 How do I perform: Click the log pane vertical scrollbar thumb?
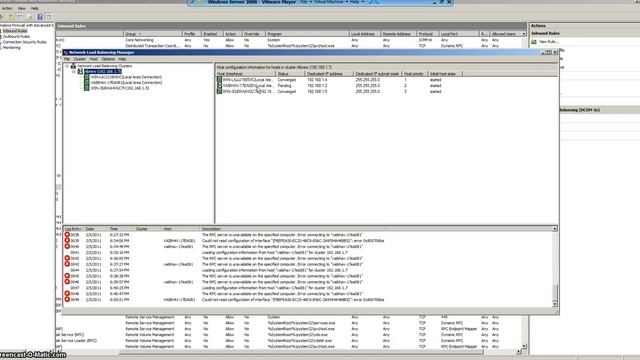555,292
